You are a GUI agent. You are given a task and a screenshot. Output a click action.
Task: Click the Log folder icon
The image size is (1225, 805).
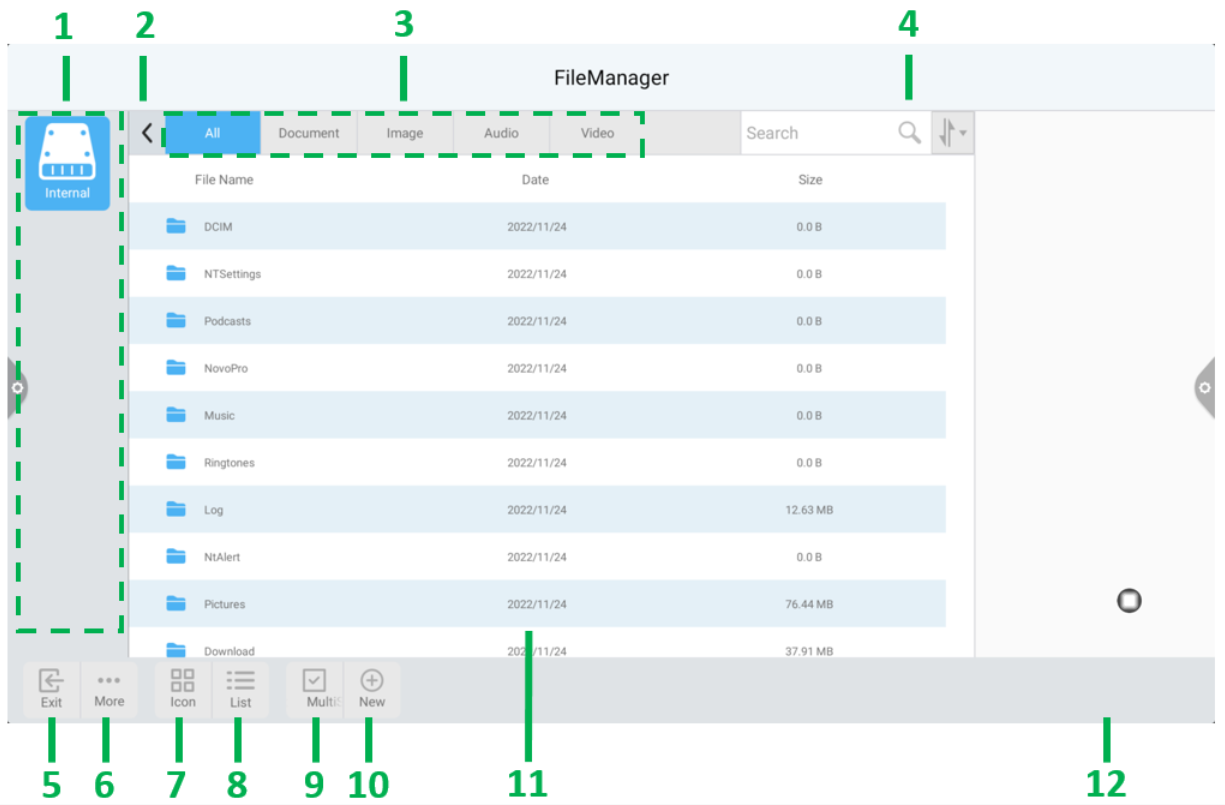pos(176,509)
